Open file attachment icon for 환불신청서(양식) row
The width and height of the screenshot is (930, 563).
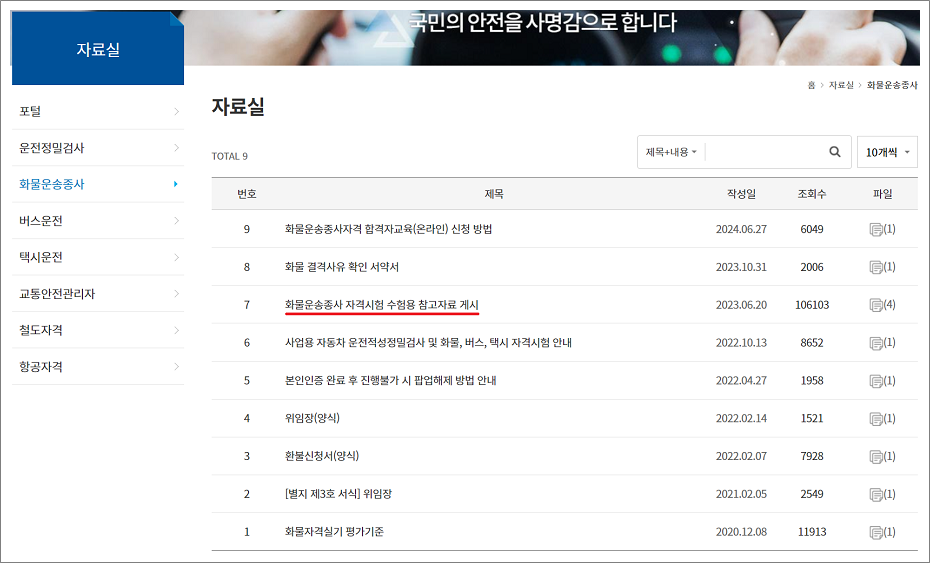tap(876, 457)
